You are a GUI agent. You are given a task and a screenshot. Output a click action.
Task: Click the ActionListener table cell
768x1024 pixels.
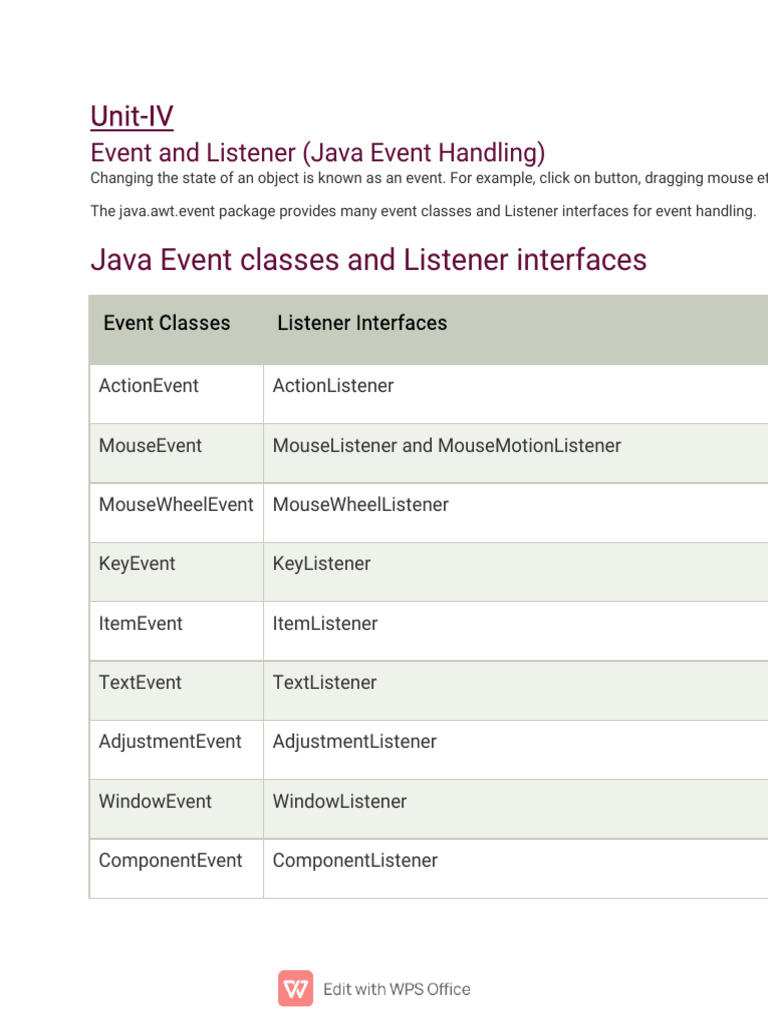click(333, 386)
